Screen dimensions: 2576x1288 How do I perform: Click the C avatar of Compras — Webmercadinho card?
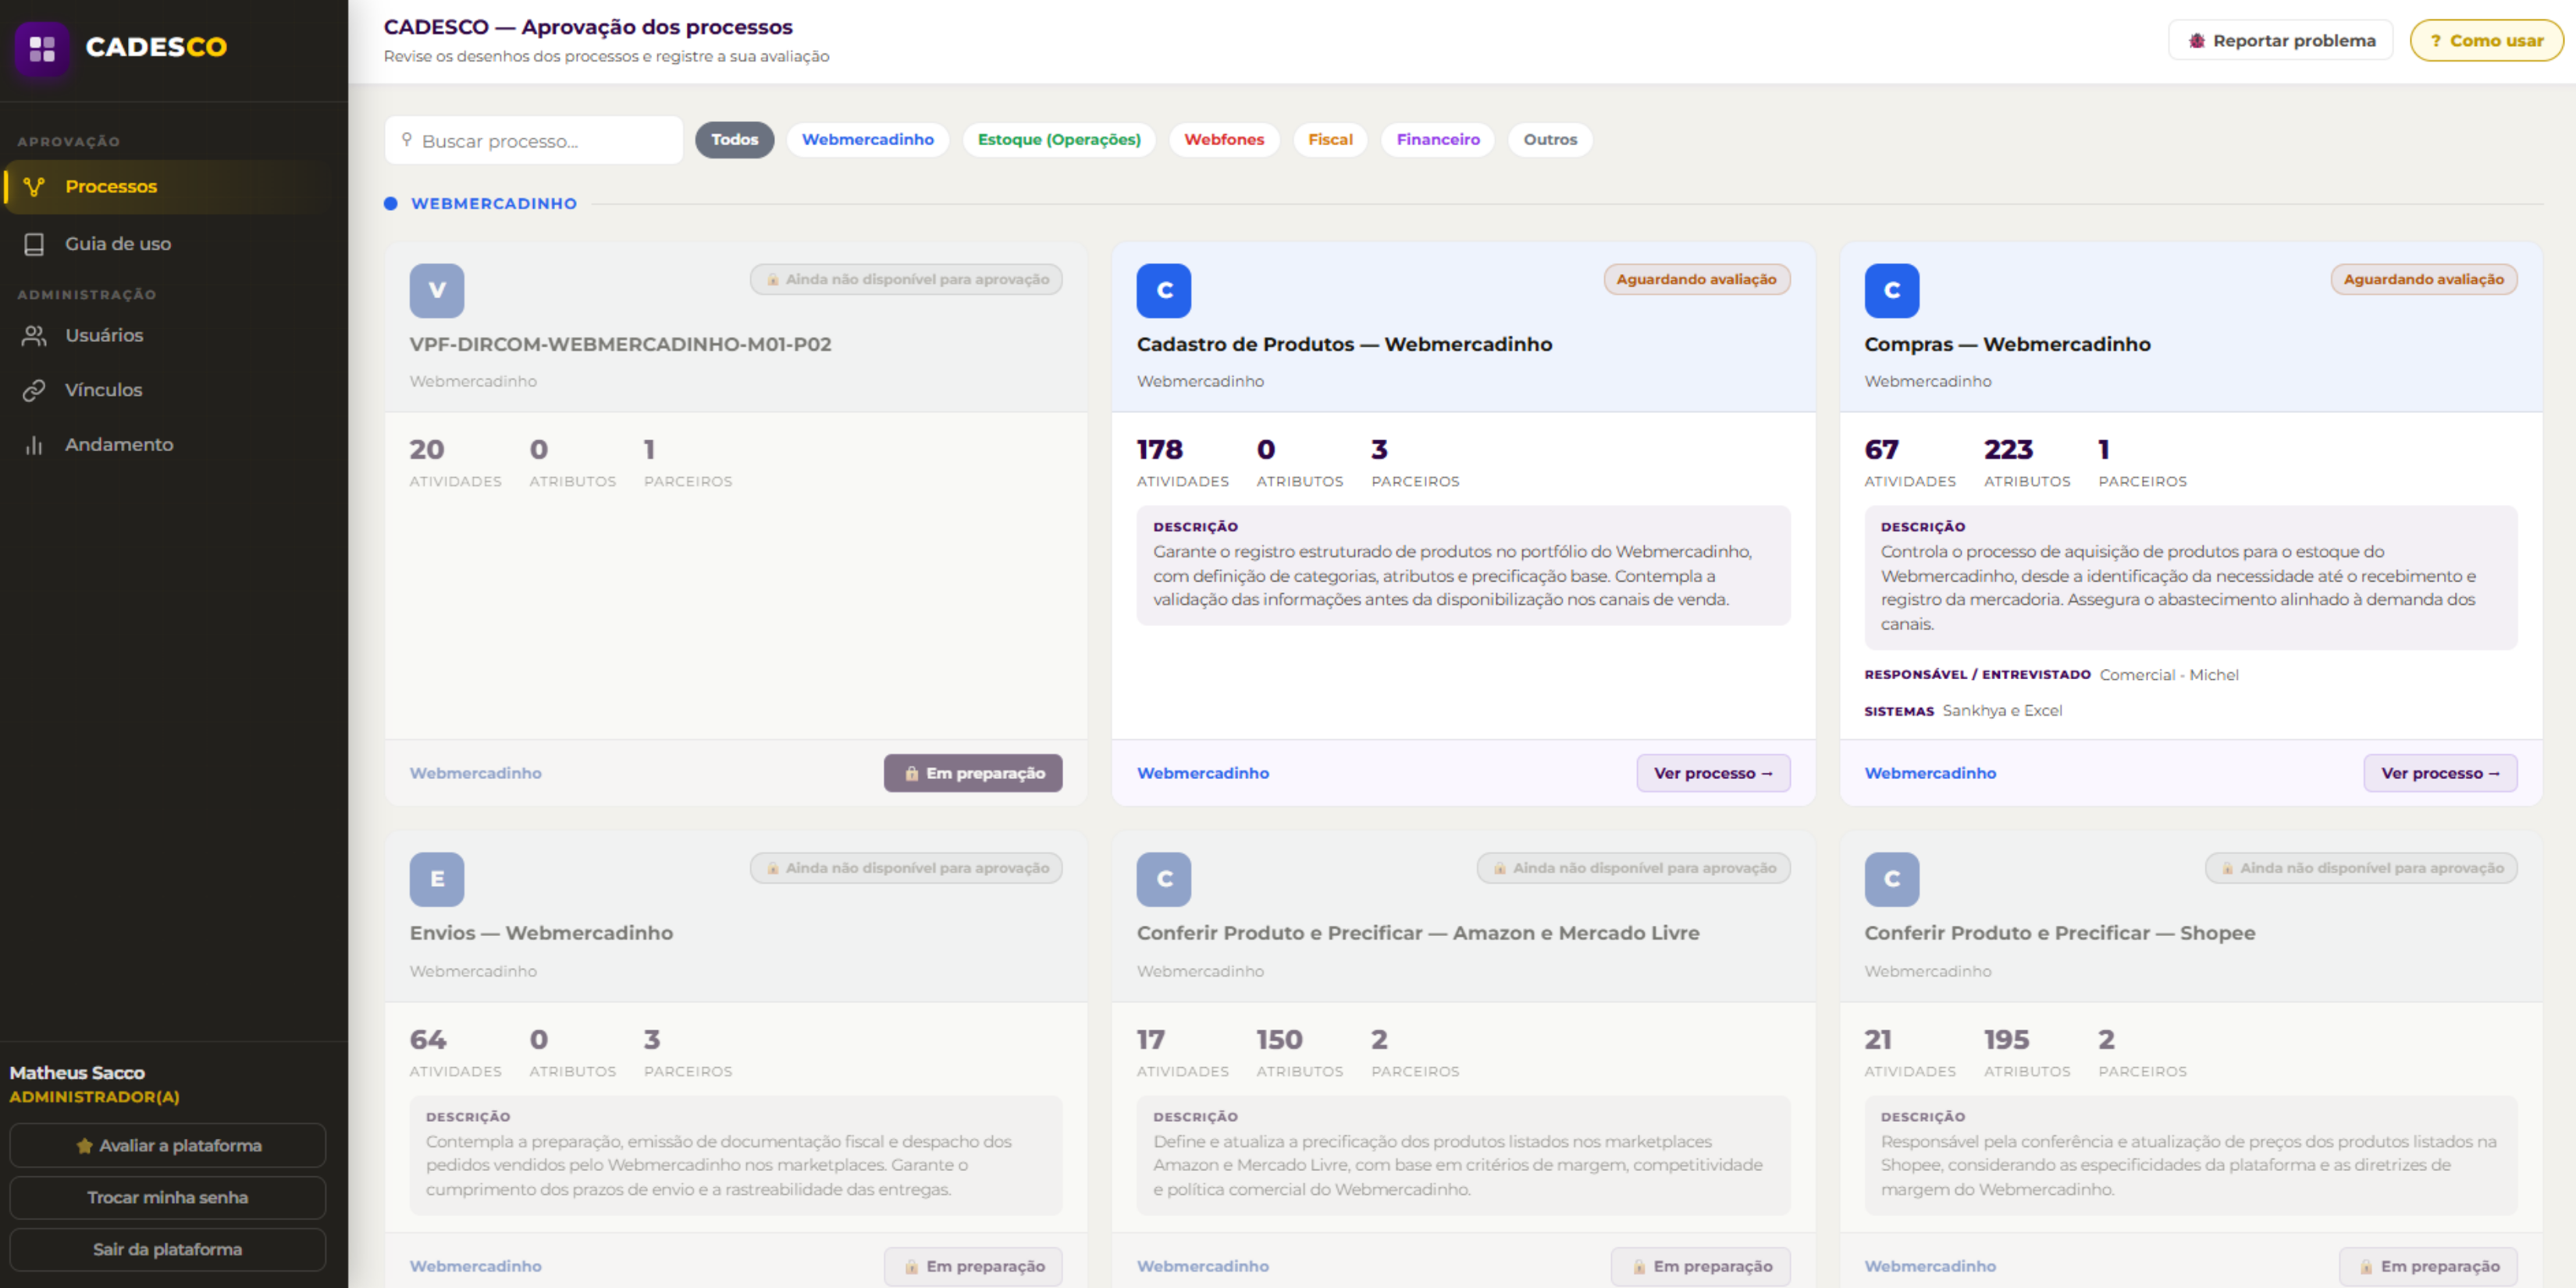(1891, 290)
